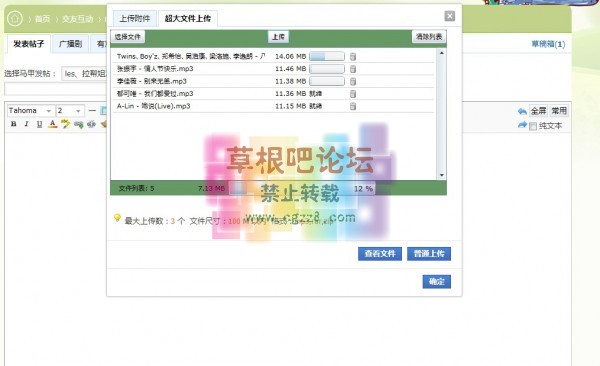Select the 广播剧 tab
Viewport: 600px width, 366px height.
pyautogui.click(x=70, y=44)
